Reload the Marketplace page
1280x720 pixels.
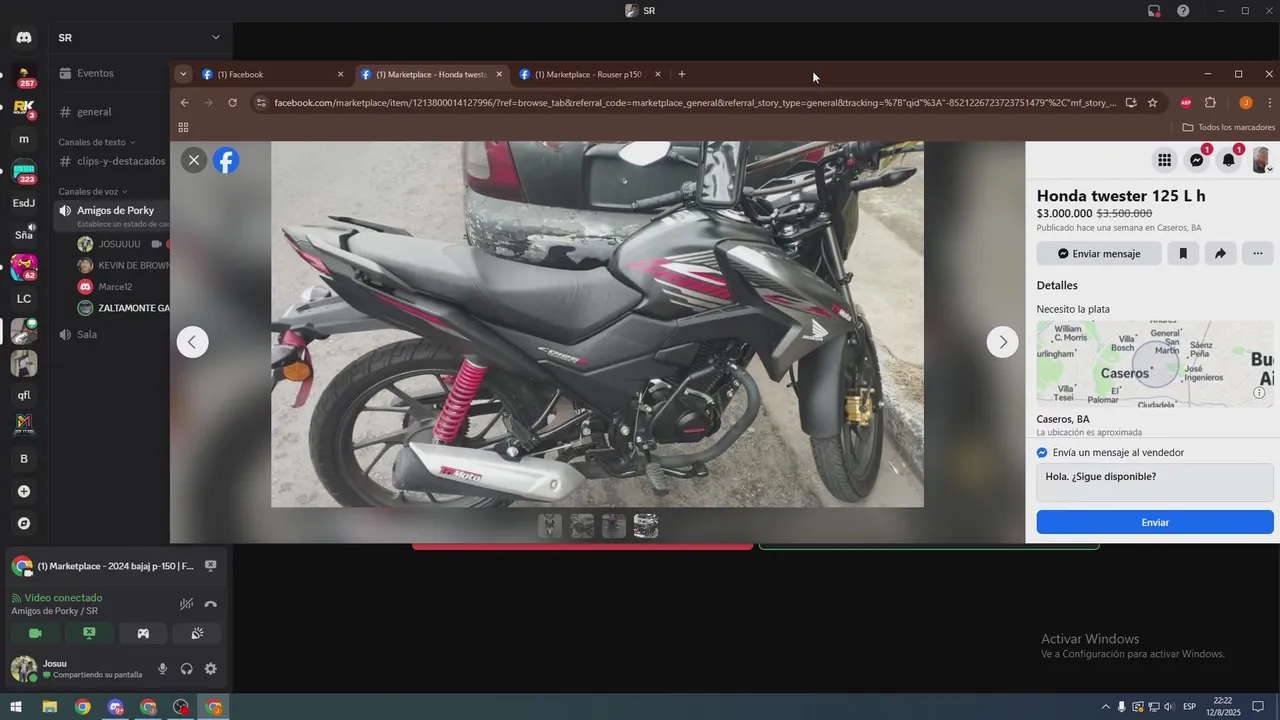point(233,102)
